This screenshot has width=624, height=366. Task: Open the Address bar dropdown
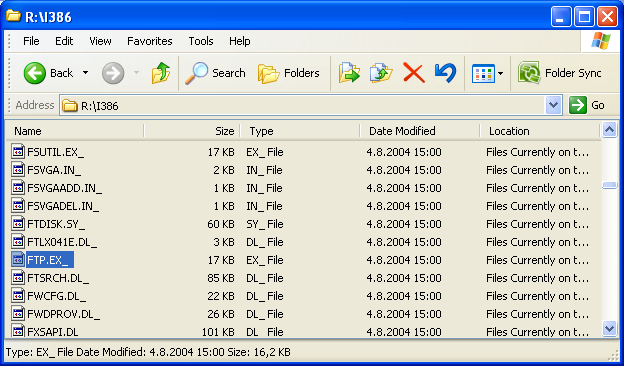pos(553,105)
